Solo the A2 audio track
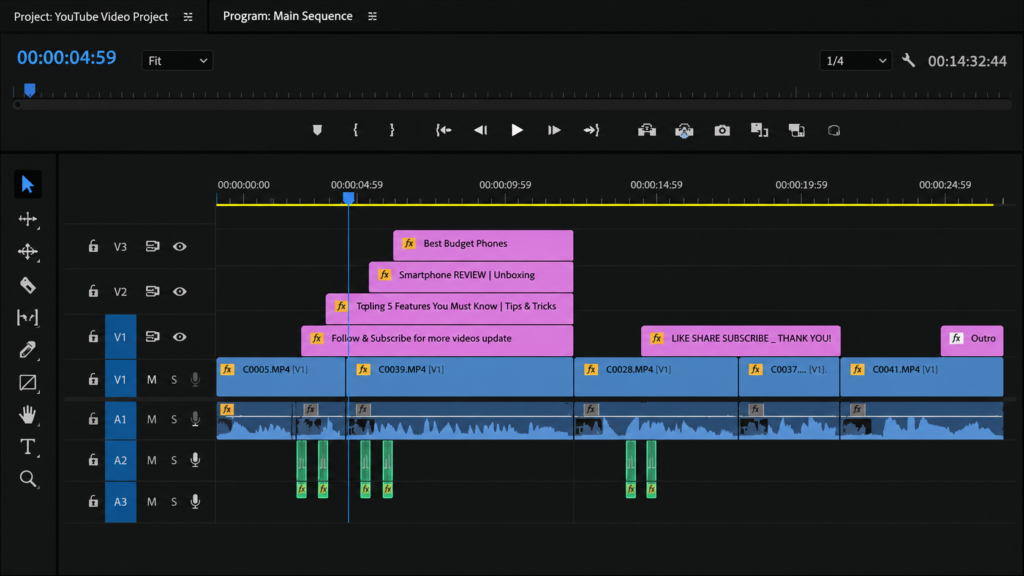This screenshot has width=1024, height=576. click(x=174, y=460)
